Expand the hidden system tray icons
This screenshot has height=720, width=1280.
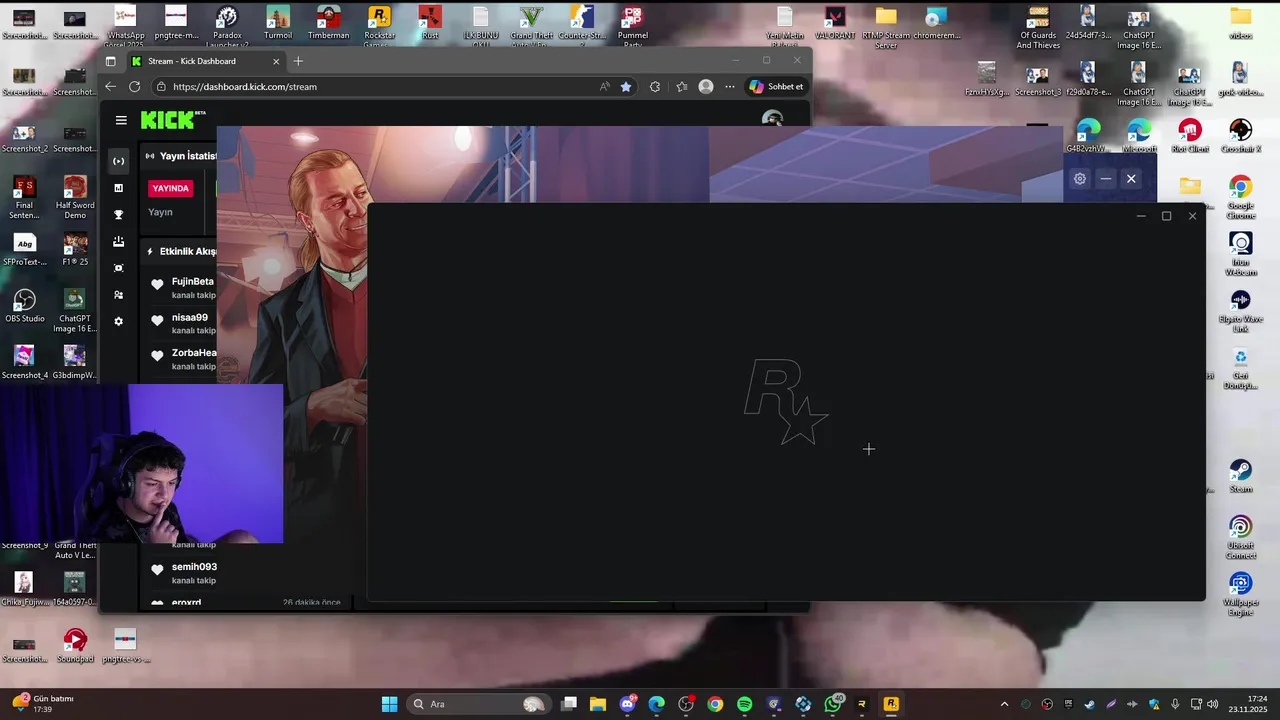click(x=1004, y=704)
